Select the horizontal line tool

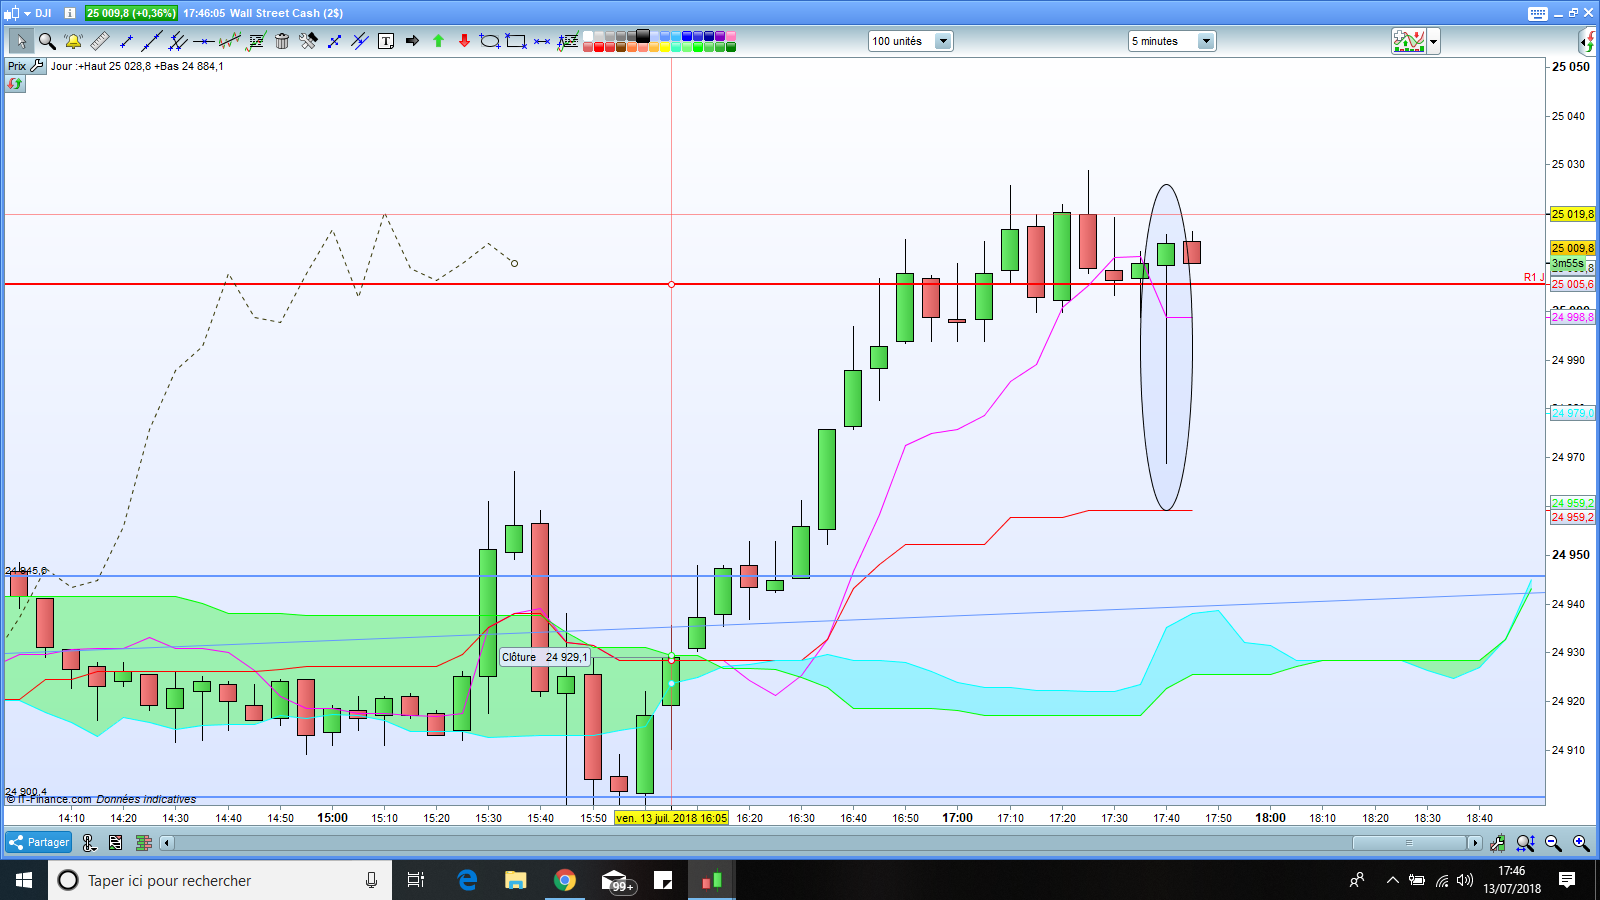204,41
